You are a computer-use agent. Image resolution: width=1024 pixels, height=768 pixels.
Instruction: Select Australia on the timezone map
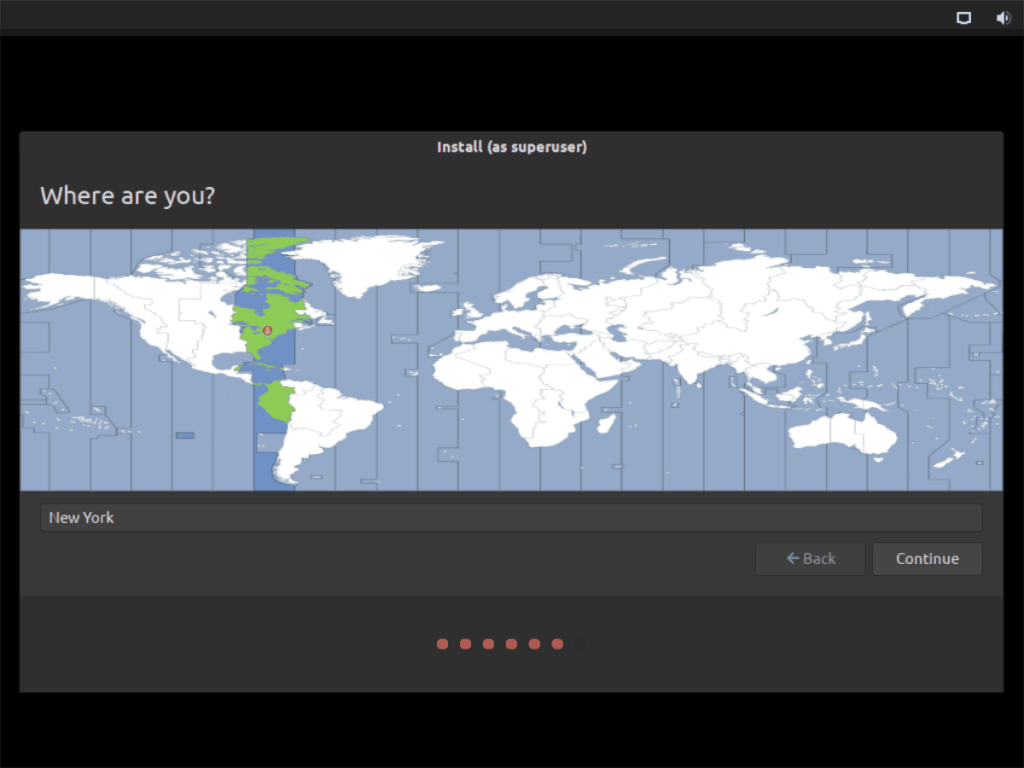pyautogui.click(x=840, y=435)
